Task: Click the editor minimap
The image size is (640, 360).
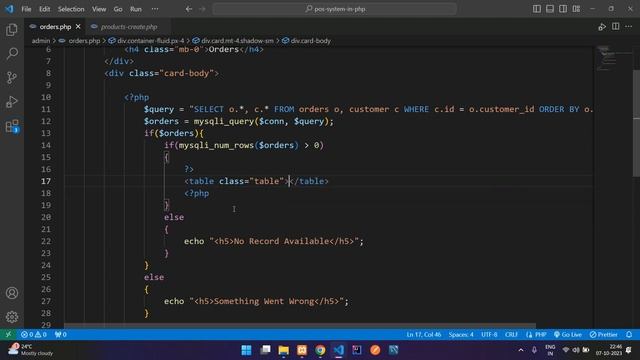Action: click(x=612, y=59)
